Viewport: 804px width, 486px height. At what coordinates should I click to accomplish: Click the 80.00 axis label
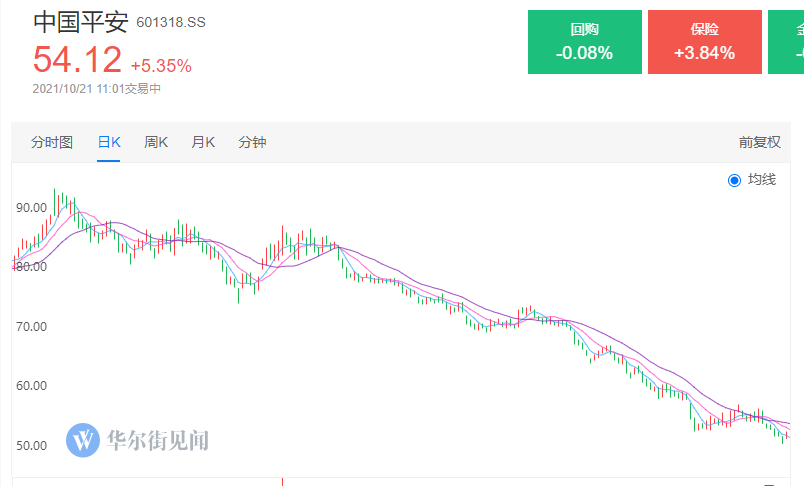click(31, 267)
